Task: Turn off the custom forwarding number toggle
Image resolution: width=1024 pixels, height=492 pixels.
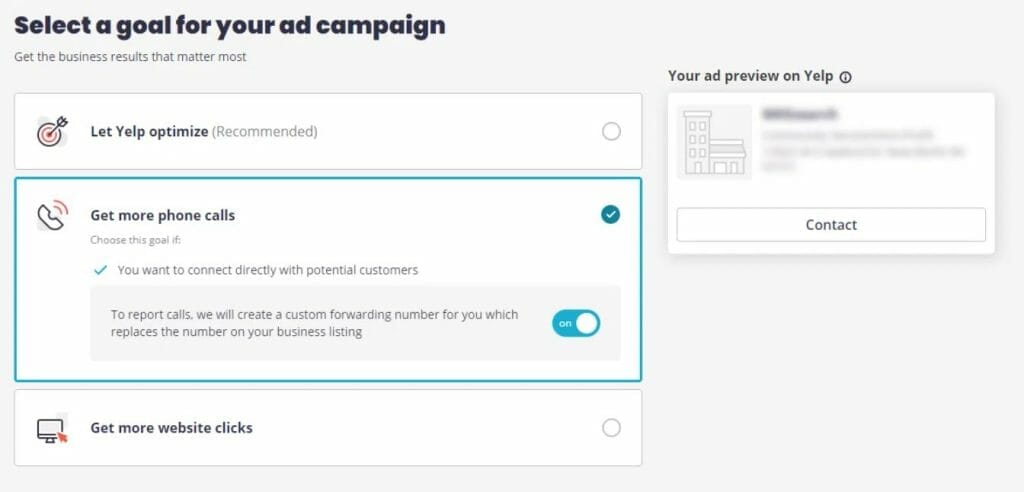Action: [x=575, y=323]
